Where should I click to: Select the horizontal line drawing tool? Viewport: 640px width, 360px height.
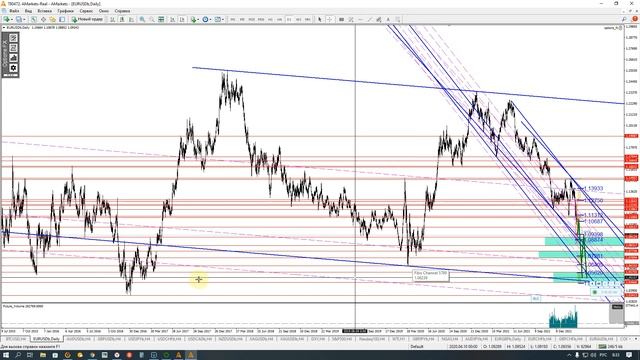click(x=360, y=19)
